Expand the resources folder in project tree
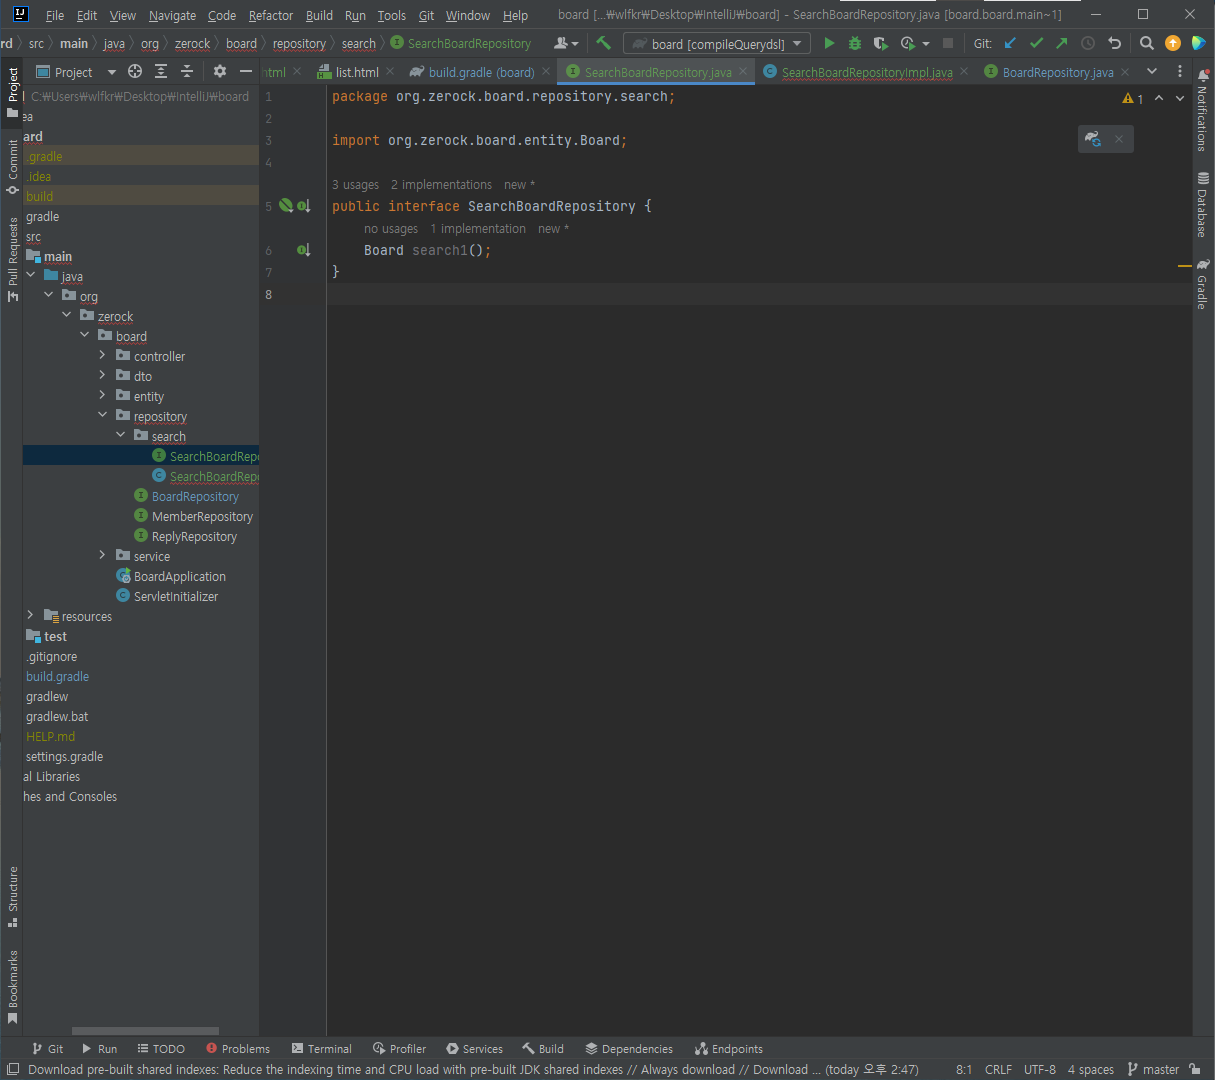This screenshot has width=1215, height=1080. pos(31,615)
